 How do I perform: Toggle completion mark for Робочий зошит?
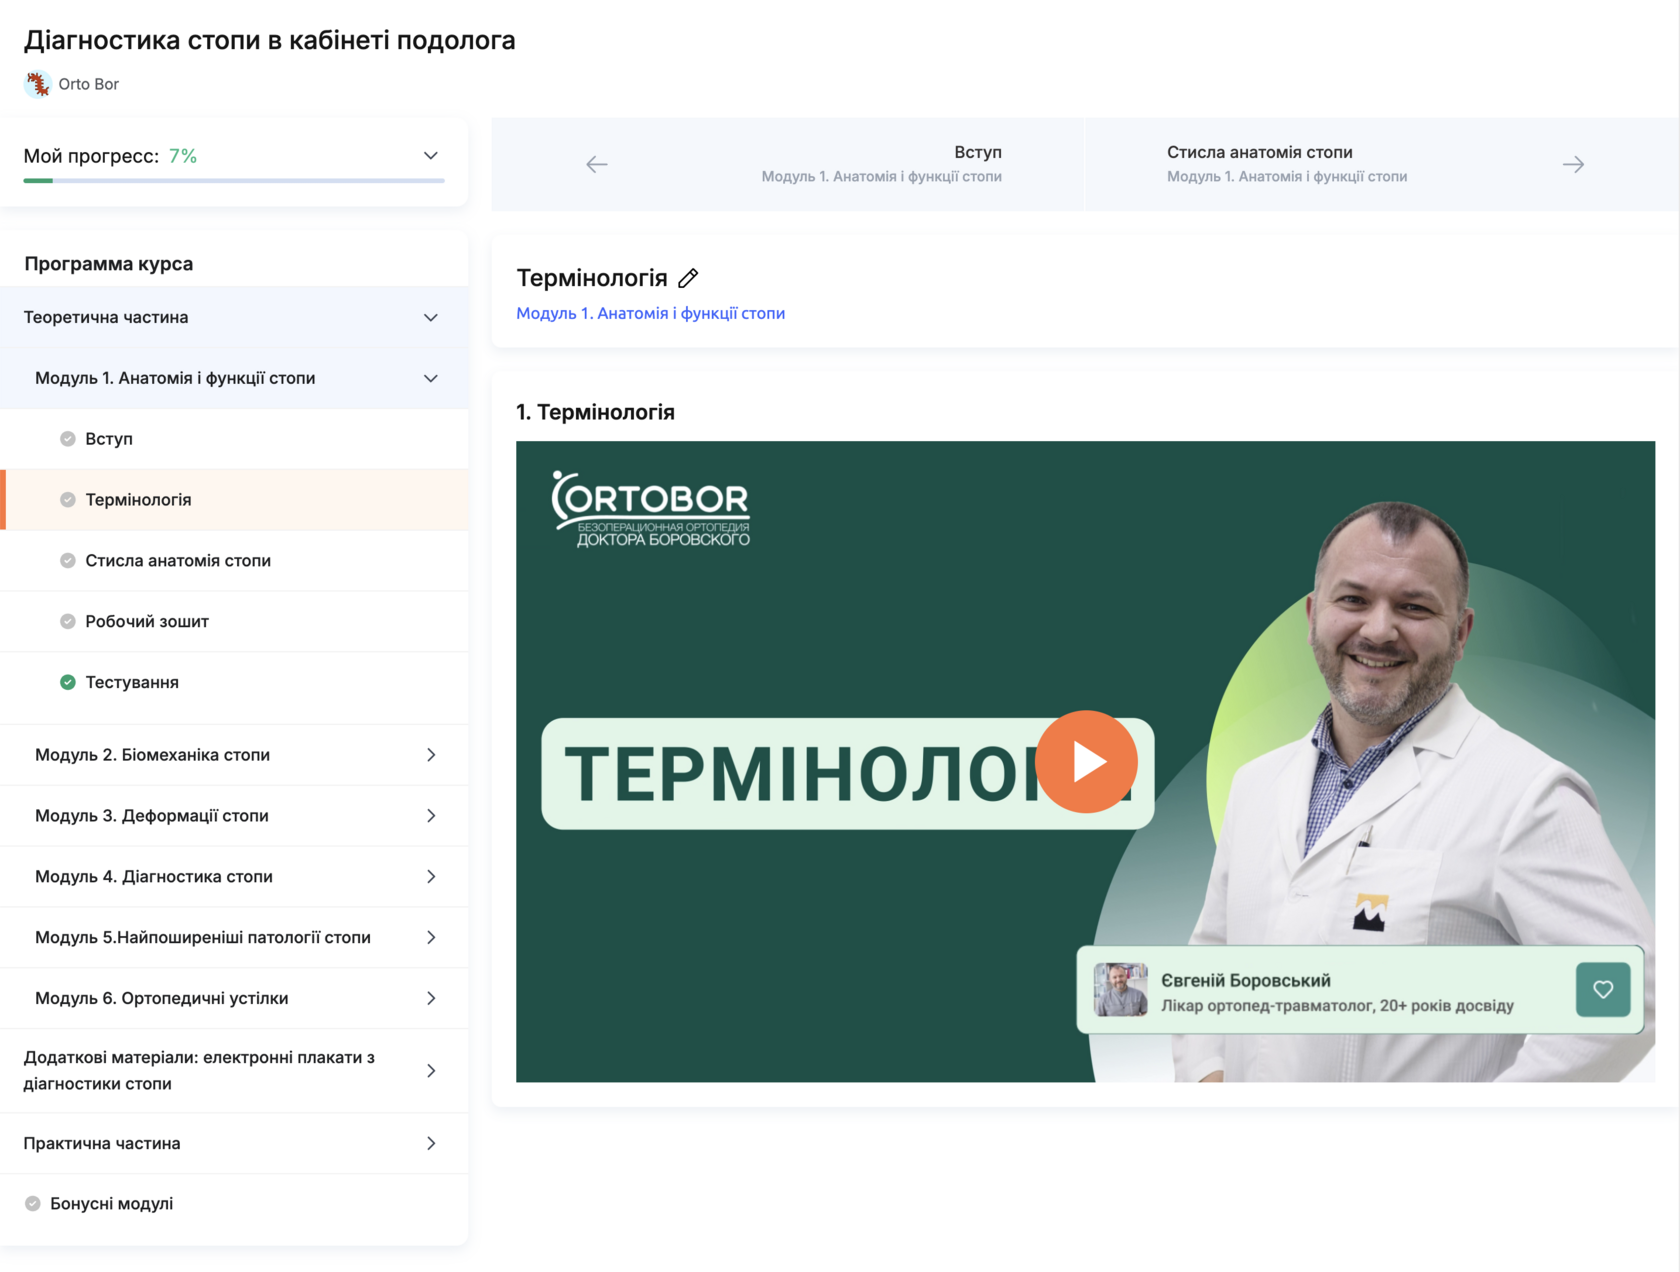(x=68, y=622)
